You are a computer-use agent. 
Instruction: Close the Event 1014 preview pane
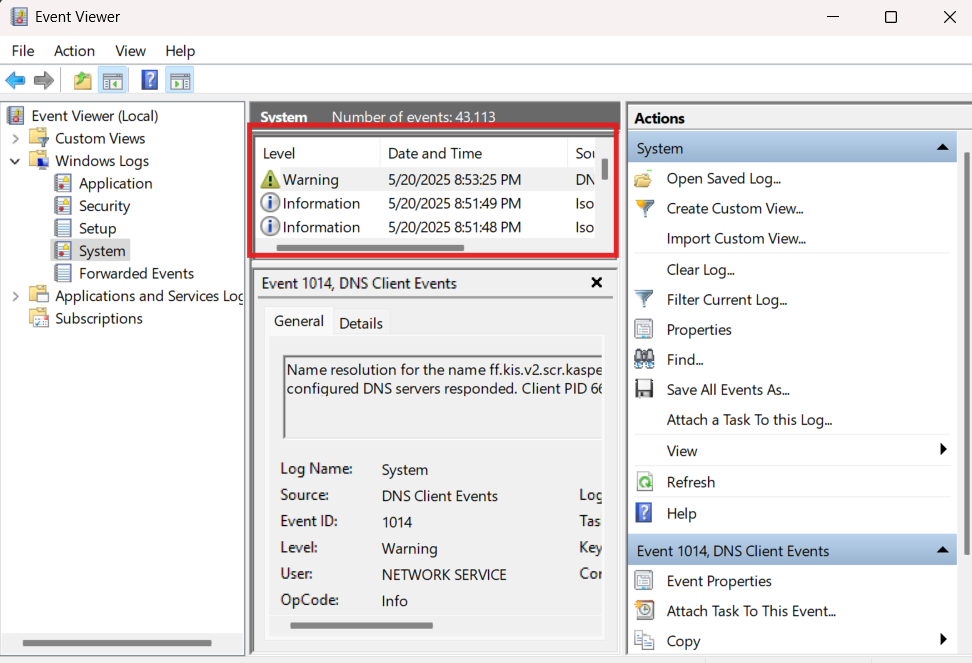pos(597,283)
